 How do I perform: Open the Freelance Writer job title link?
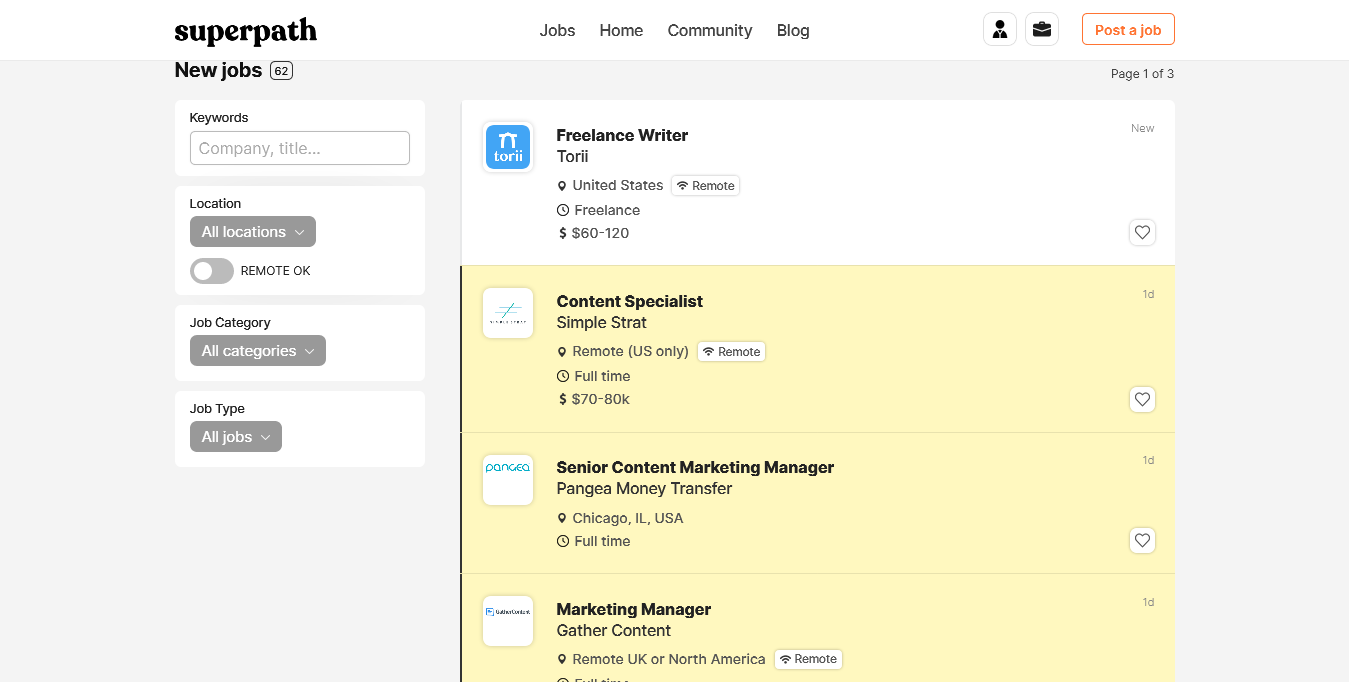(x=622, y=135)
